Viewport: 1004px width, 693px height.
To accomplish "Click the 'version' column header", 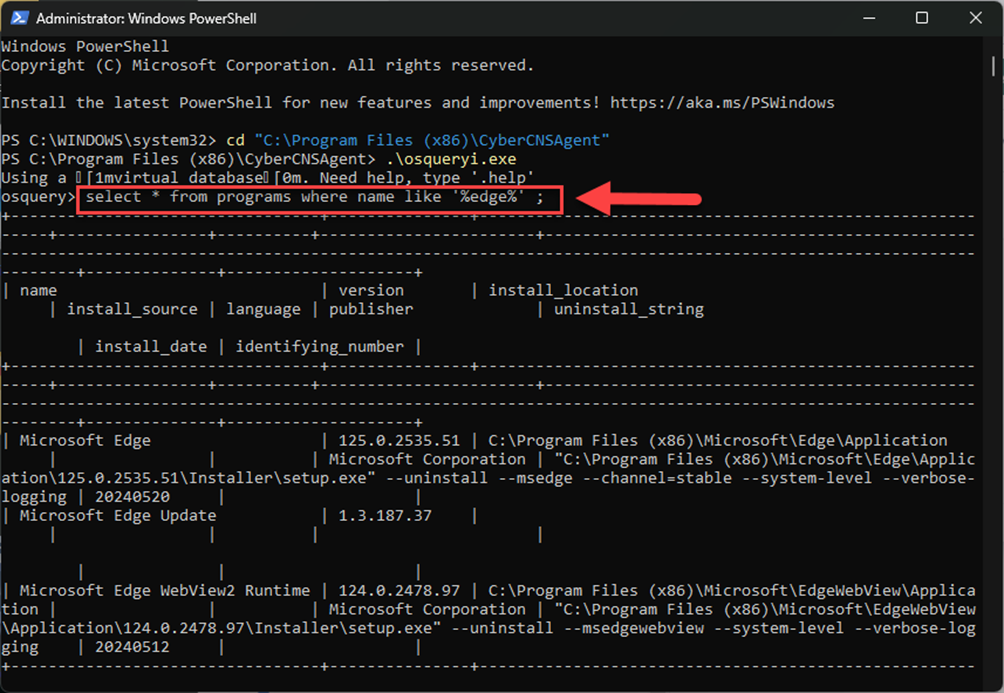I will tap(371, 290).
